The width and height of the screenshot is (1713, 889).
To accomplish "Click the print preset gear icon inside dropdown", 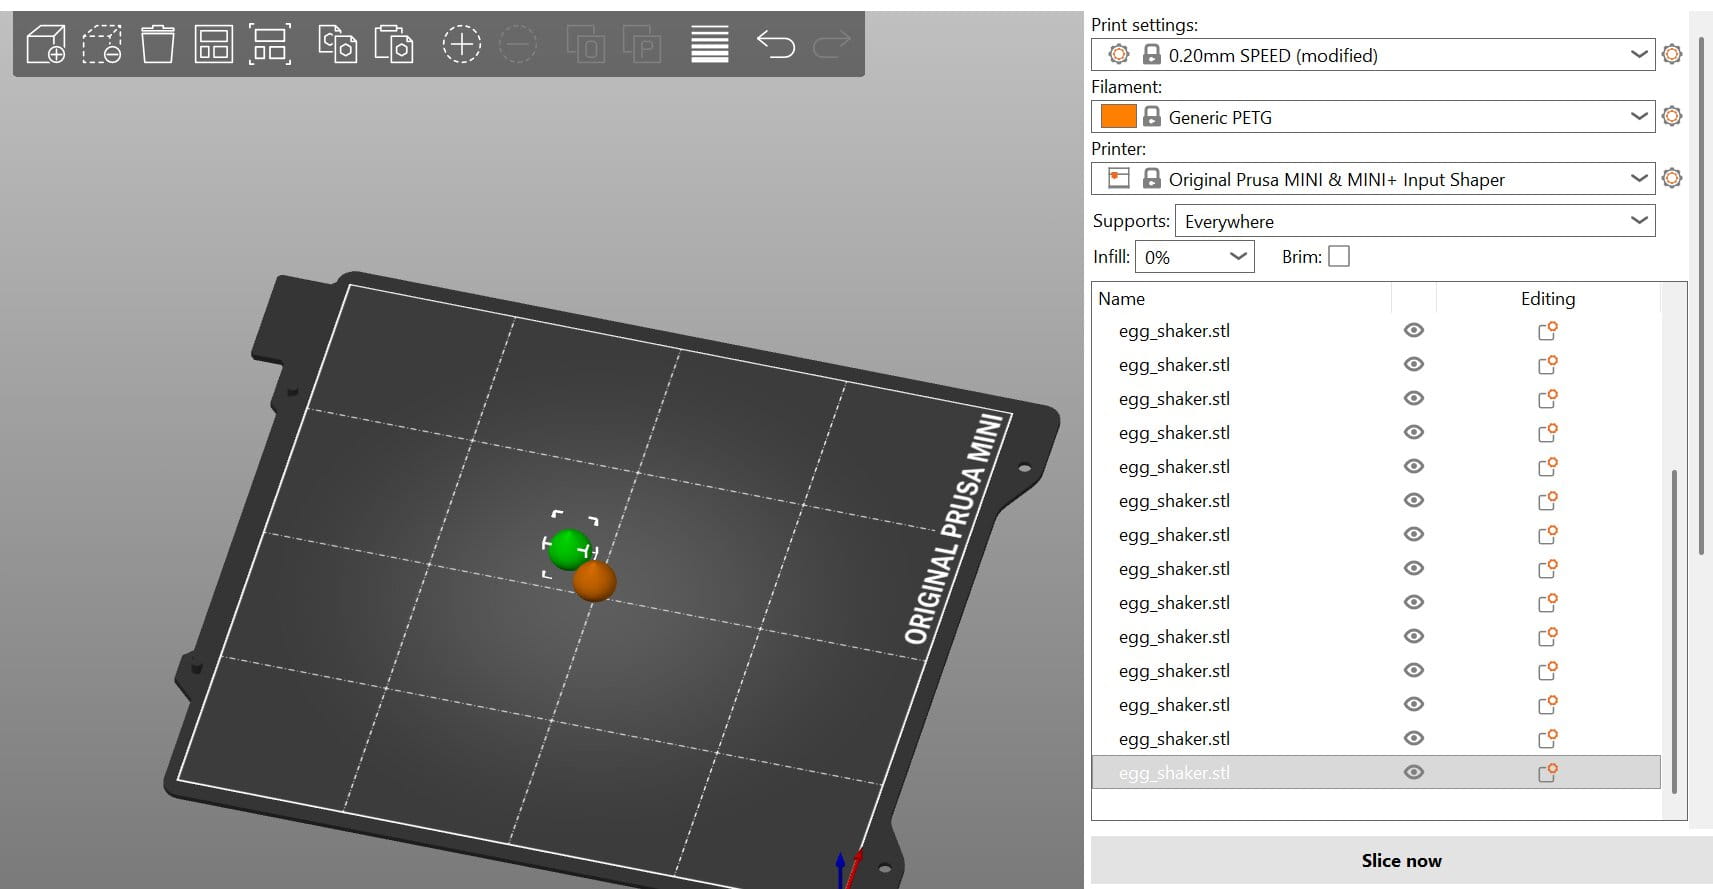I will [x=1119, y=54].
